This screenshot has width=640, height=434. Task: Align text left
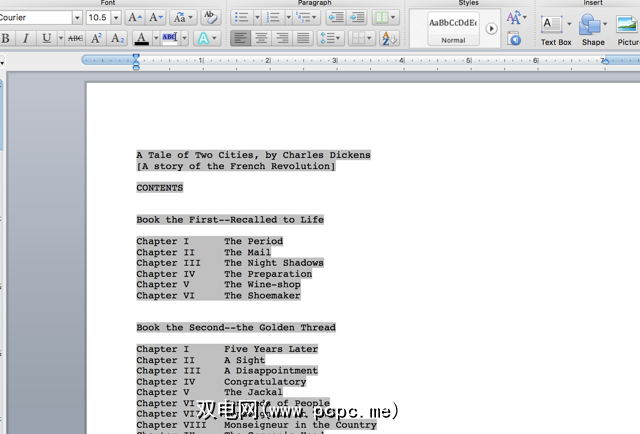(x=240, y=38)
